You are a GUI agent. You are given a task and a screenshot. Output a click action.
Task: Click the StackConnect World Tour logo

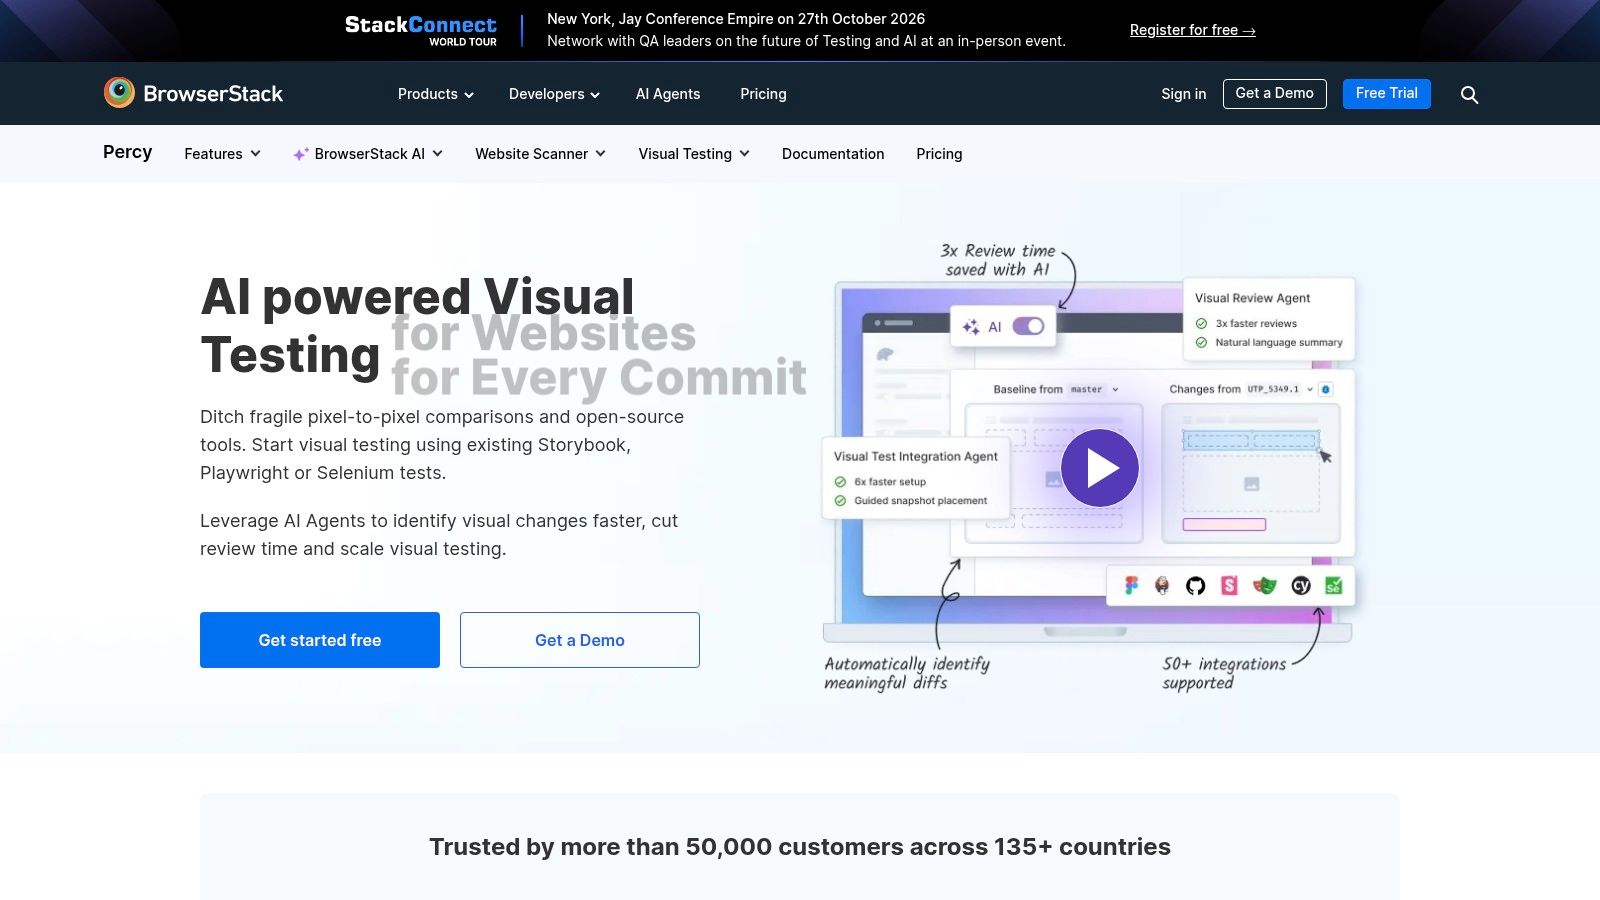[x=421, y=31]
